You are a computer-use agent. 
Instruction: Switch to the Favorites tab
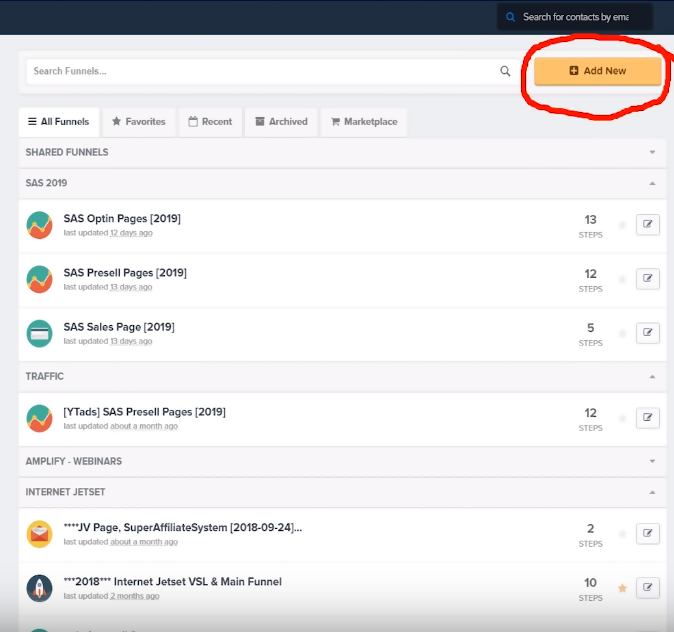pos(139,122)
